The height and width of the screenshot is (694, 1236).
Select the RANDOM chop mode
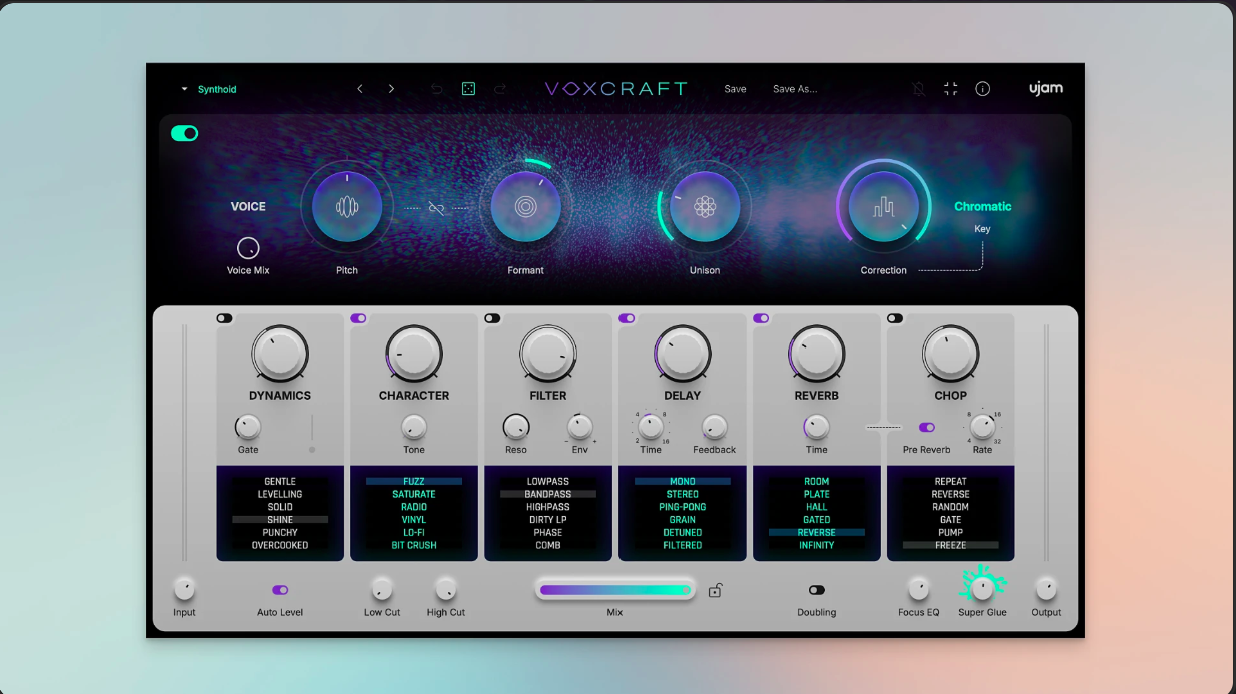click(x=951, y=507)
